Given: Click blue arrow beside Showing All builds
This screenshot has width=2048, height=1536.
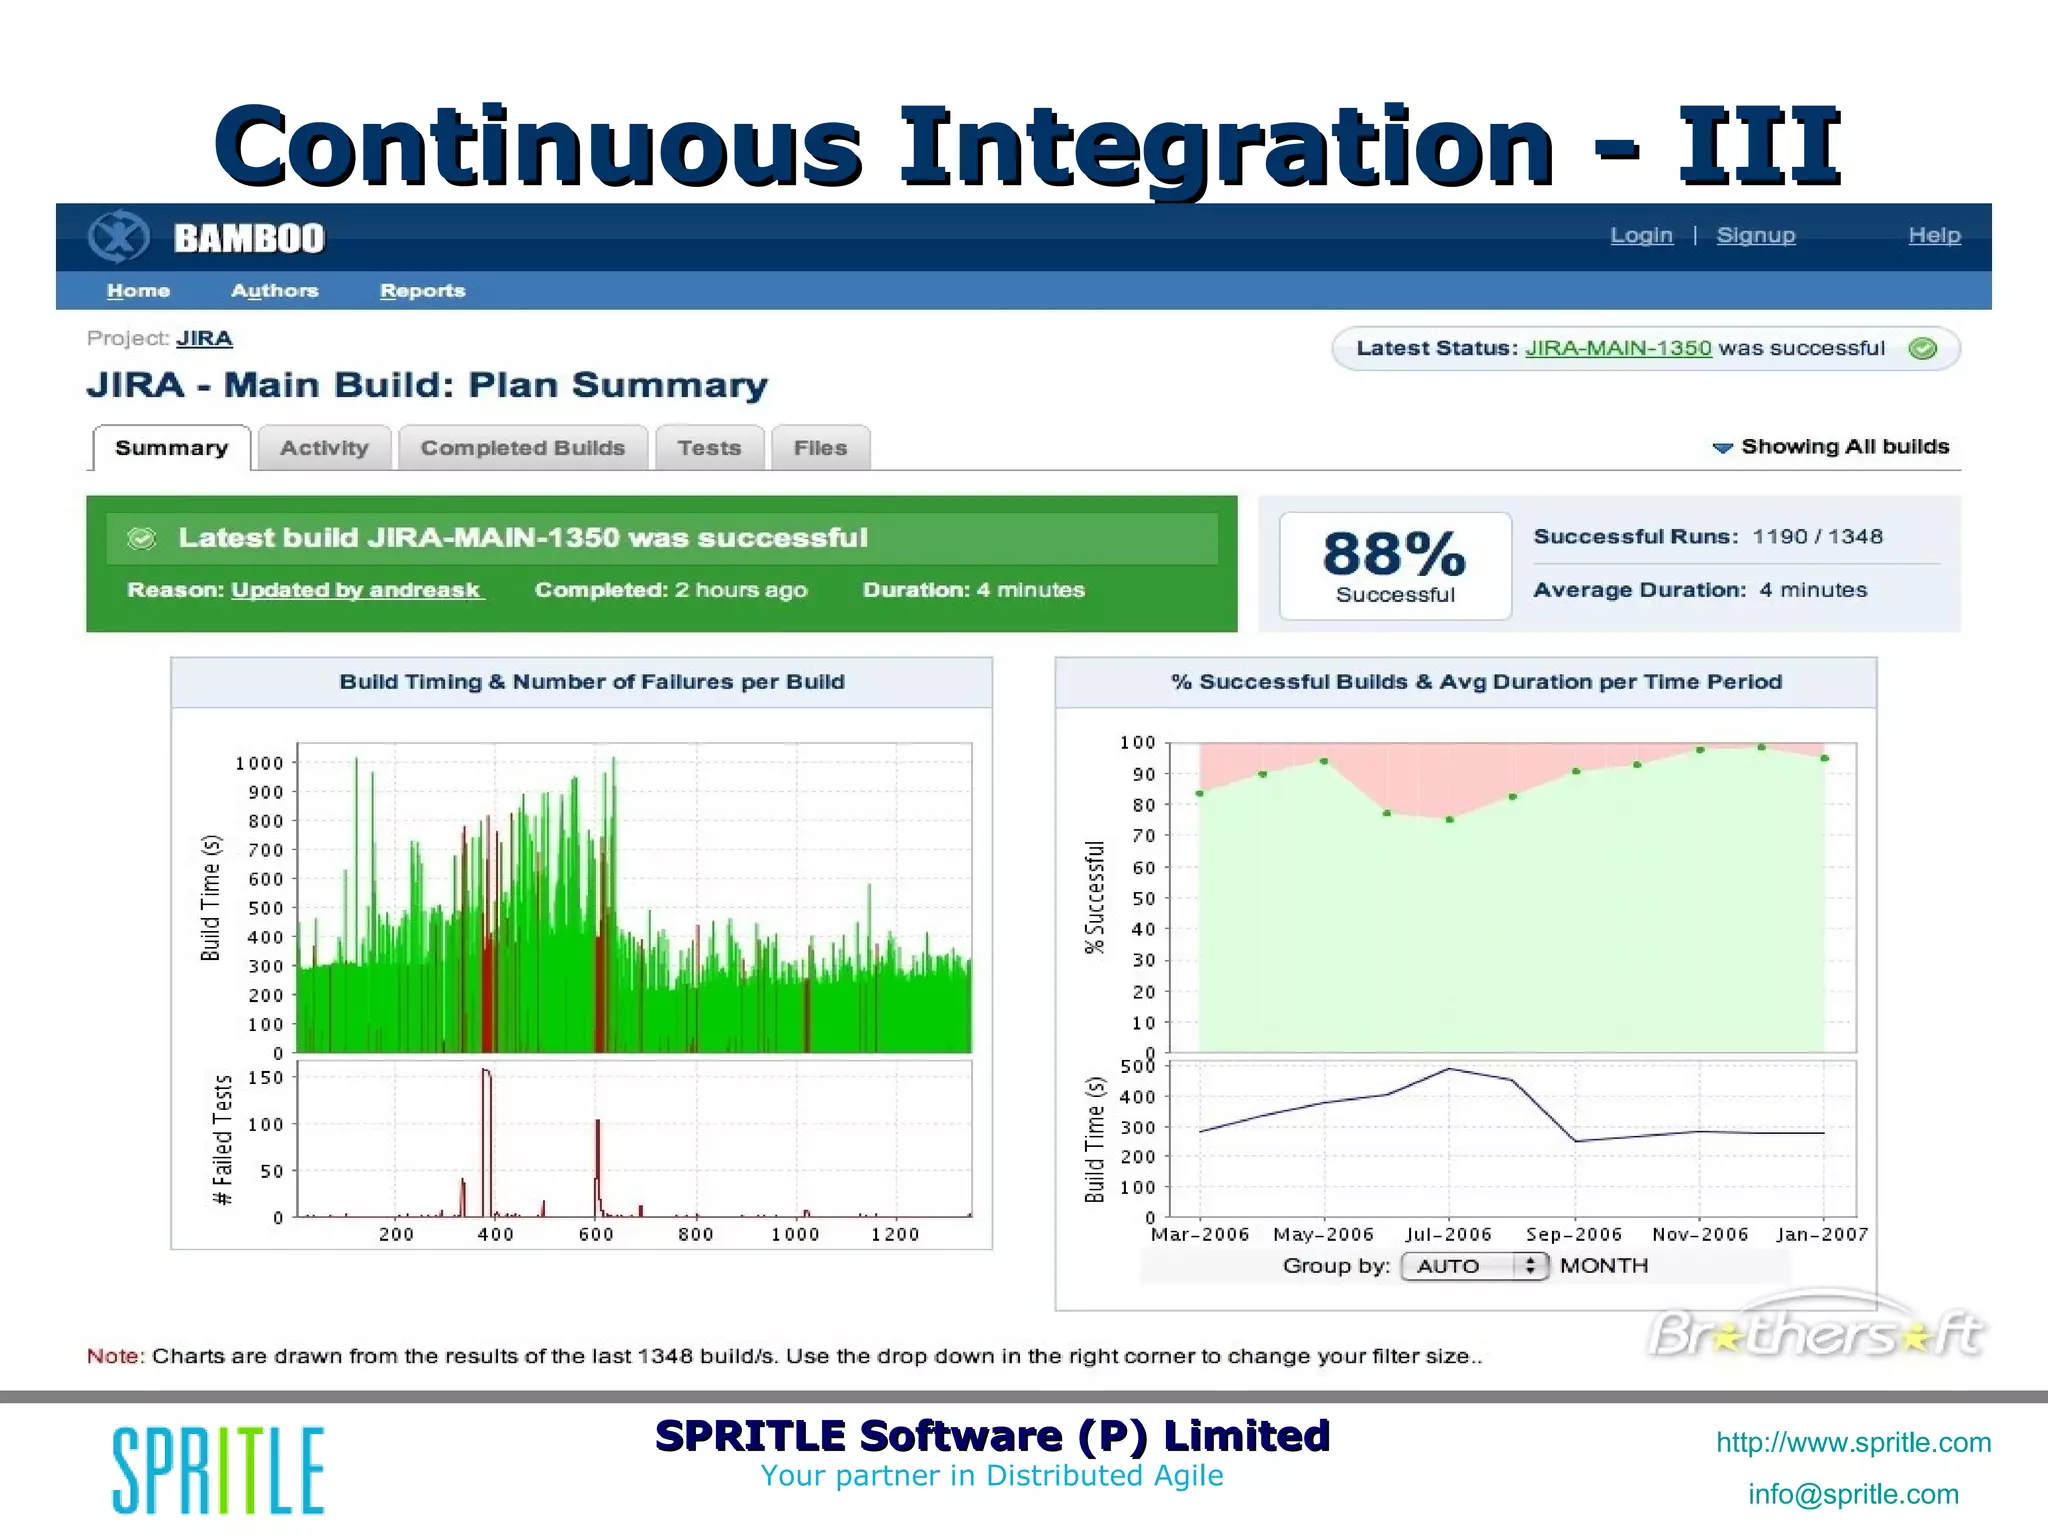Looking at the screenshot, I should click(x=1722, y=448).
